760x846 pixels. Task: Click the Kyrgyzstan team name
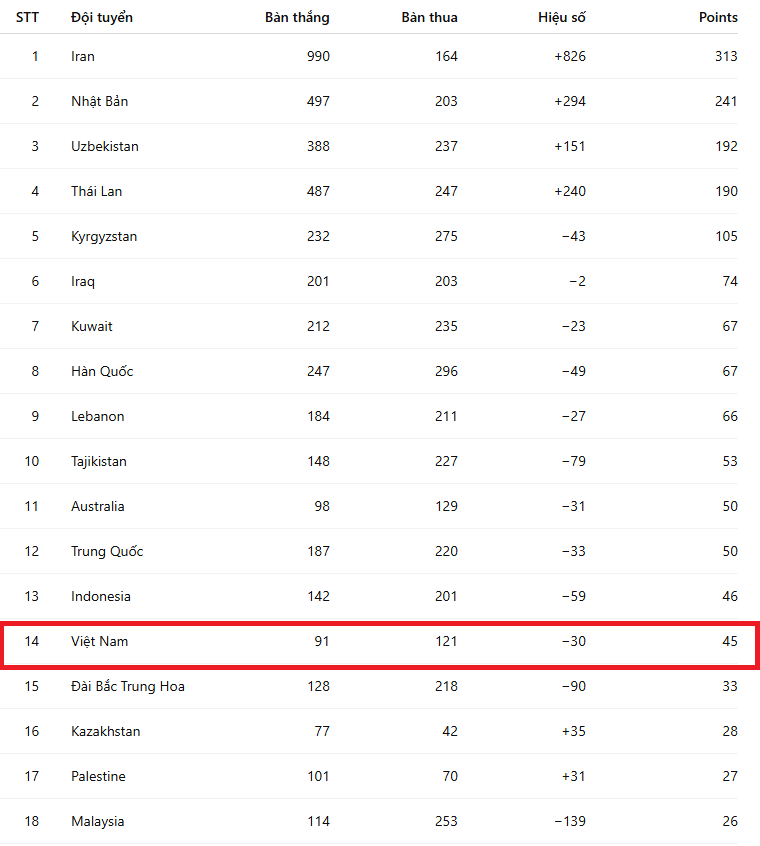(104, 236)
